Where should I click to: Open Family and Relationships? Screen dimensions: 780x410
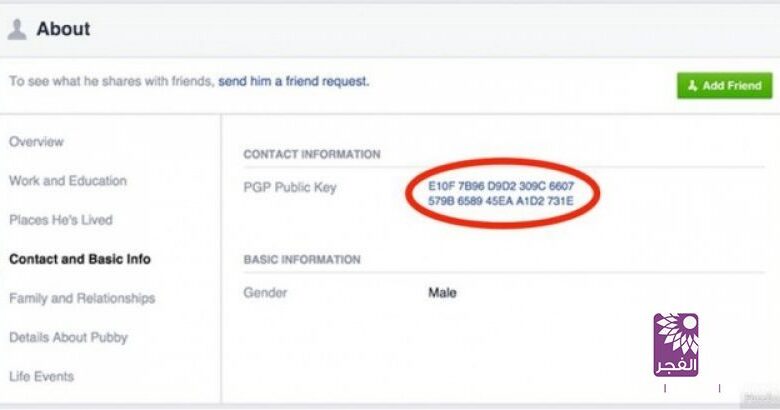click(x=82, y=298)
